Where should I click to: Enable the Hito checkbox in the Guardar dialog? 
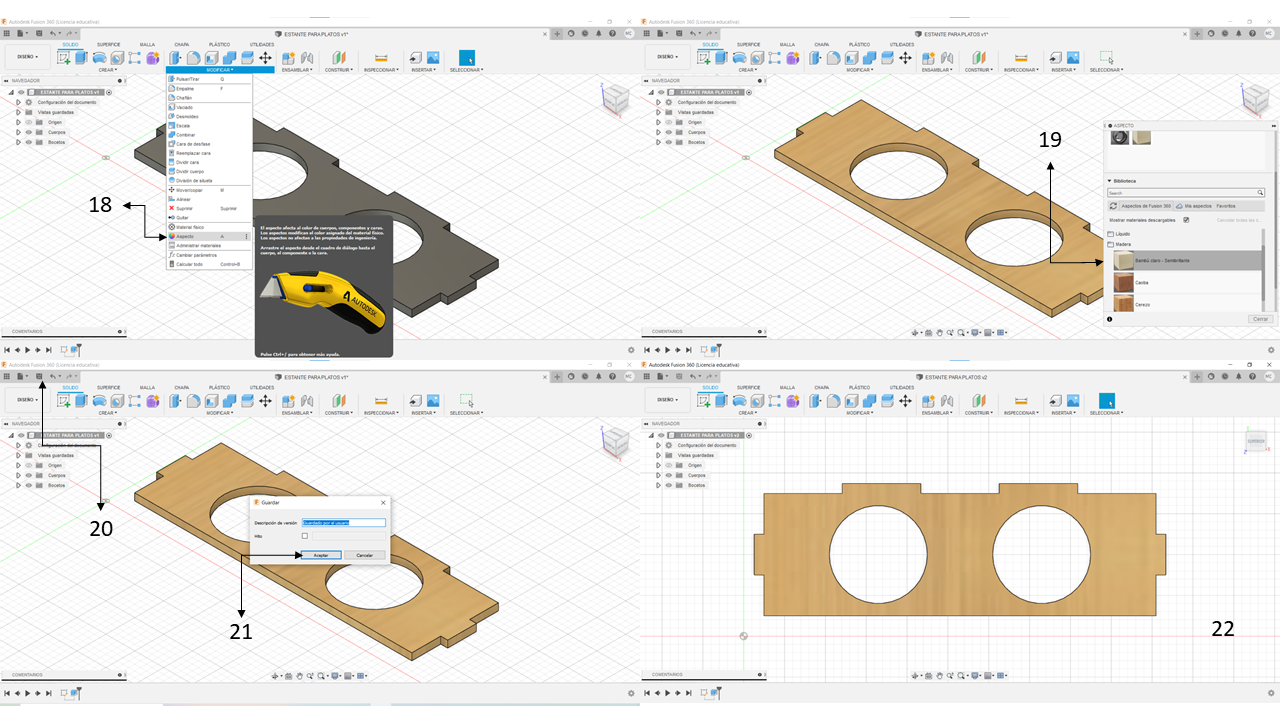(x=305, y=536)
